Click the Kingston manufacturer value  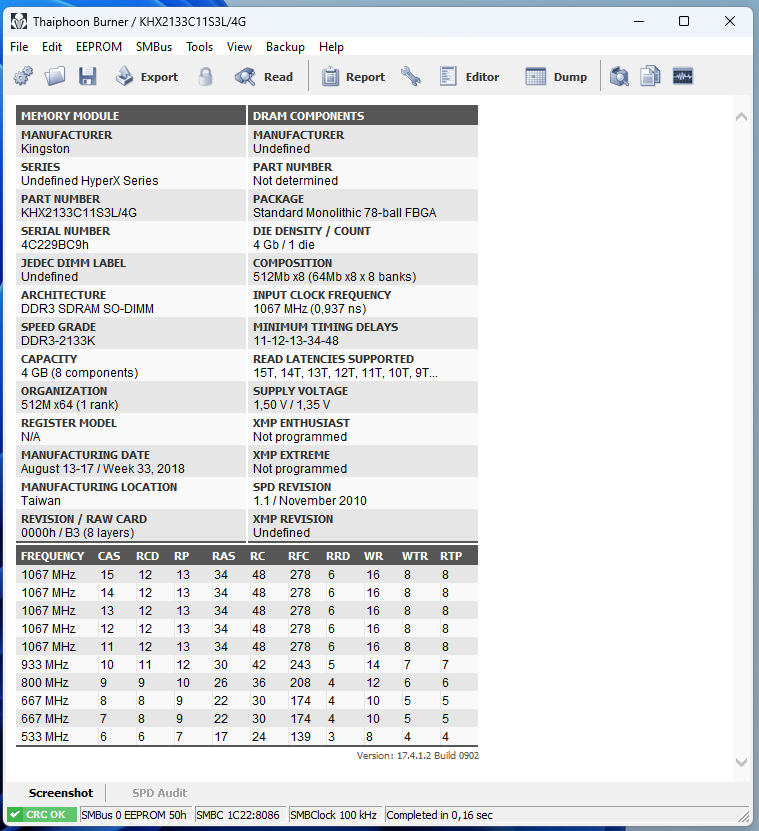pyautogui.click(x=45, y=149)
